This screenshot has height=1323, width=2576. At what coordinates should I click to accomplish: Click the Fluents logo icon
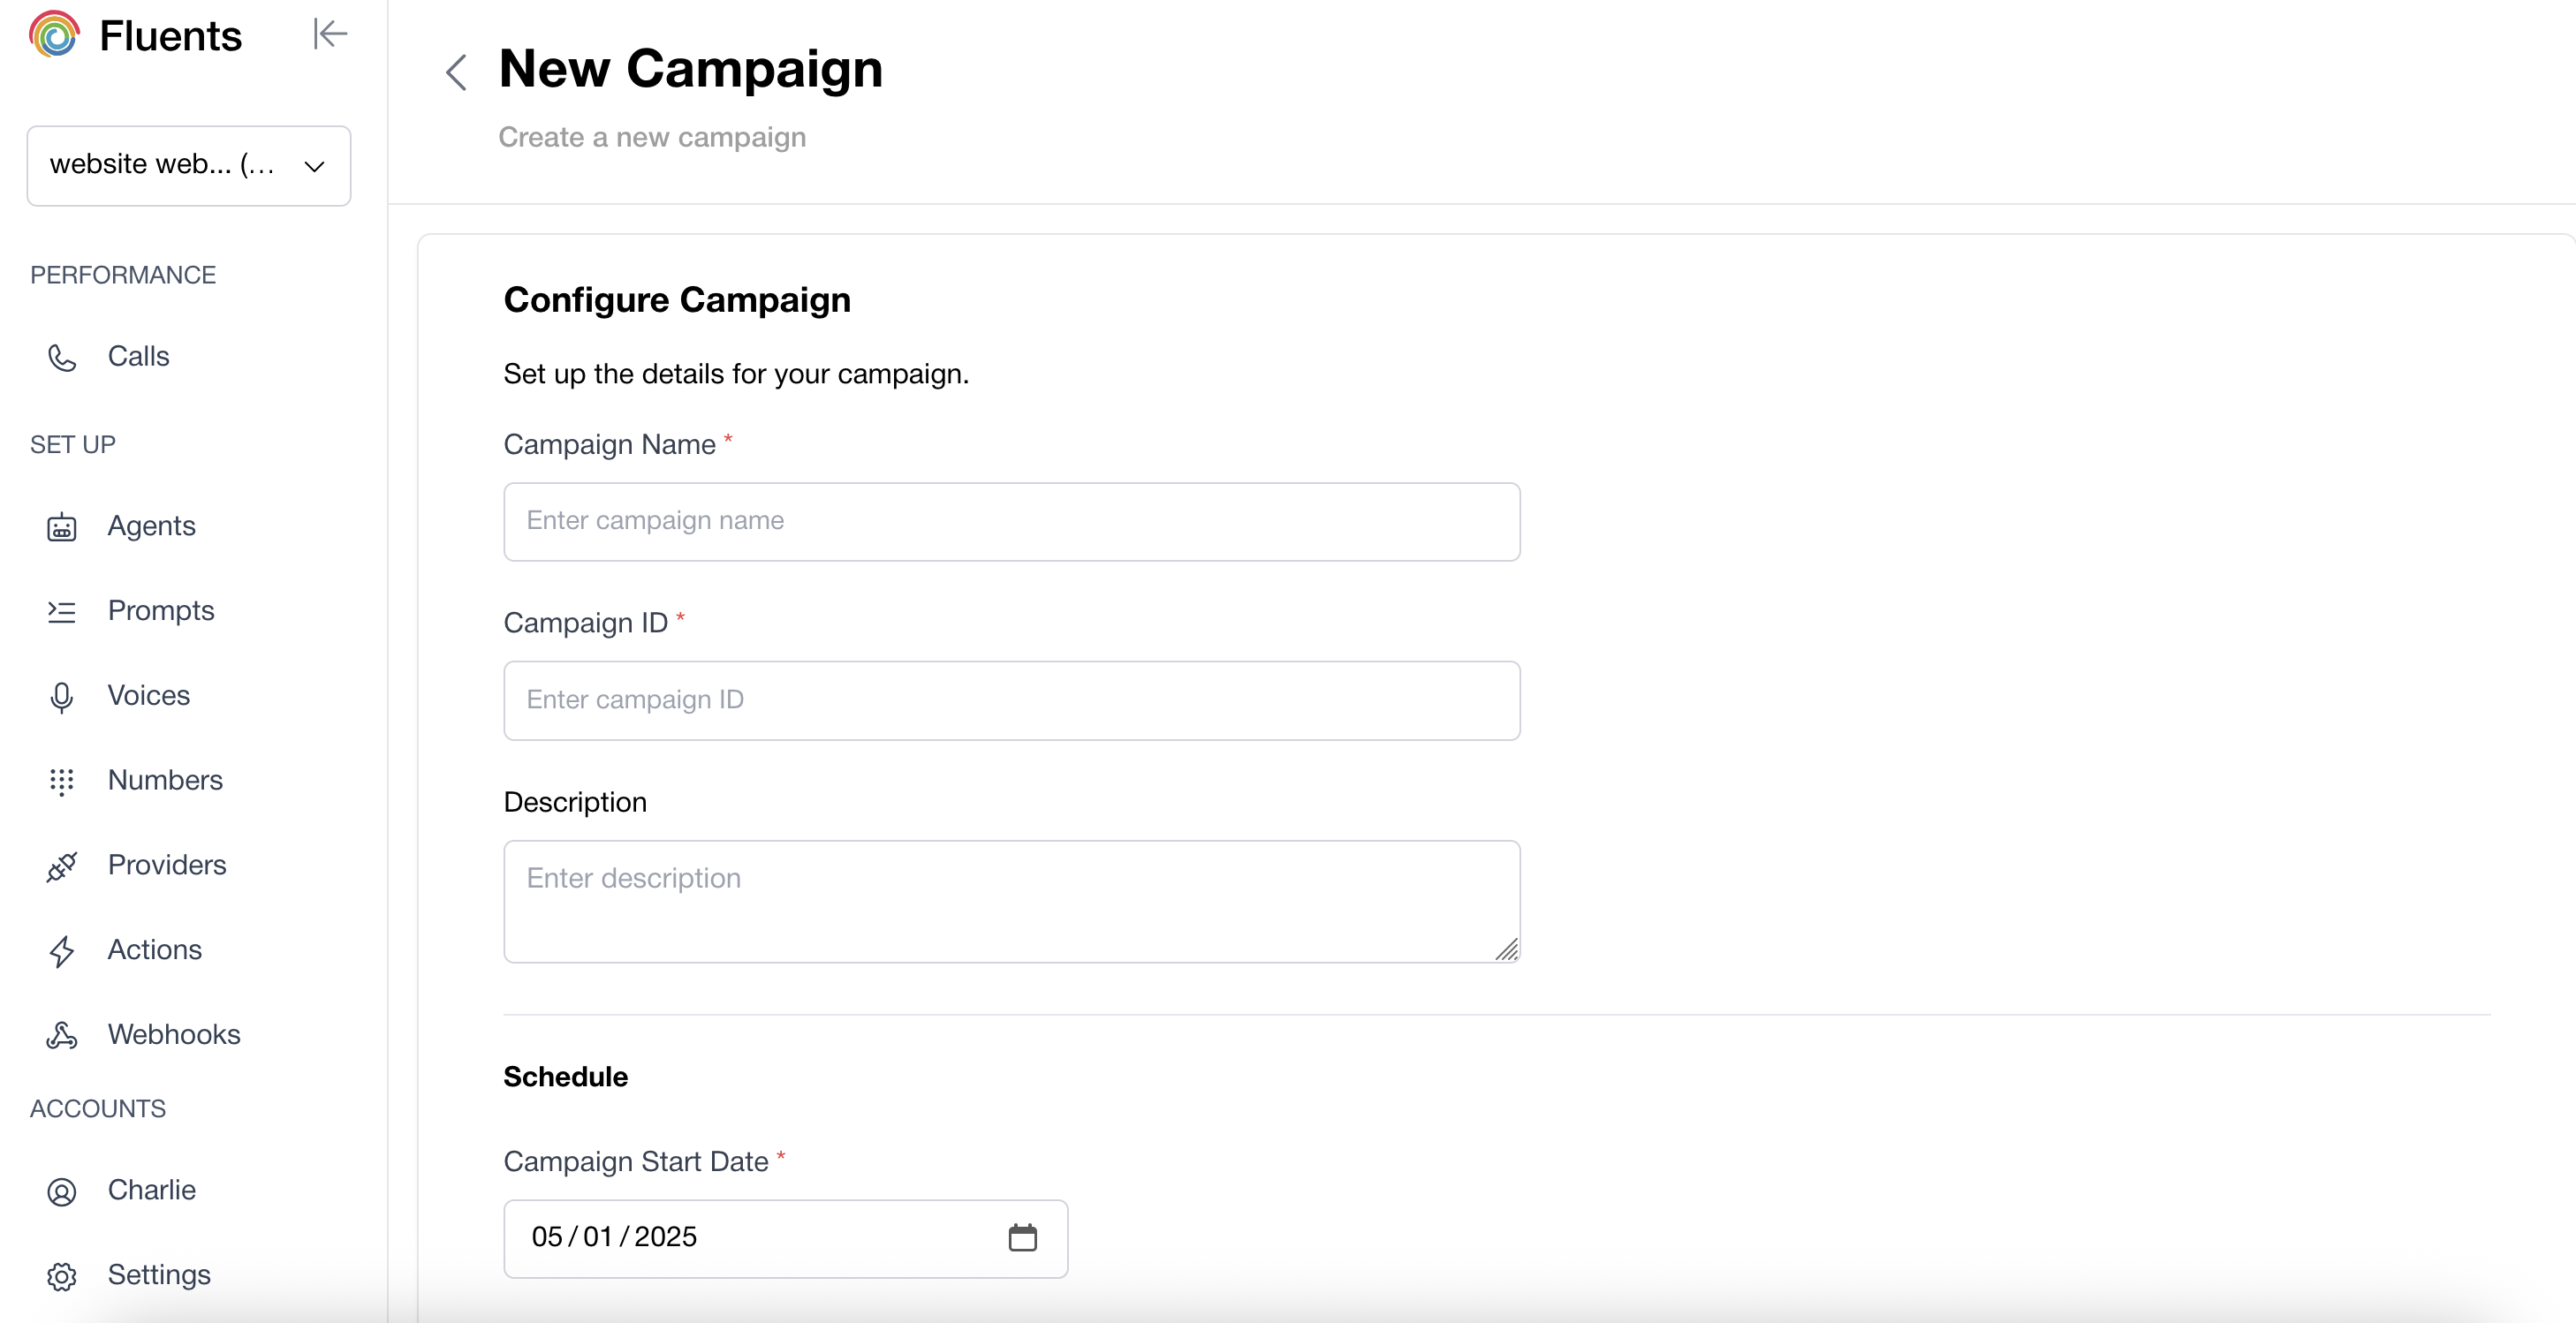[54, 35]
